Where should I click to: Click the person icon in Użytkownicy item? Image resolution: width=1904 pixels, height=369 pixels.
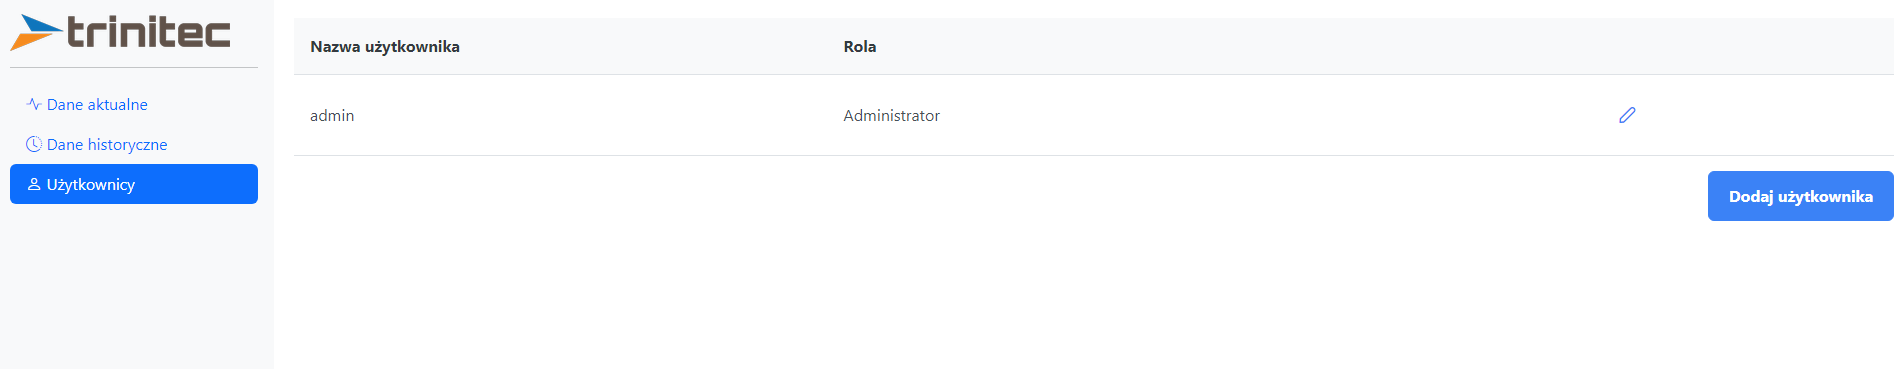click(x=34, y=184)
